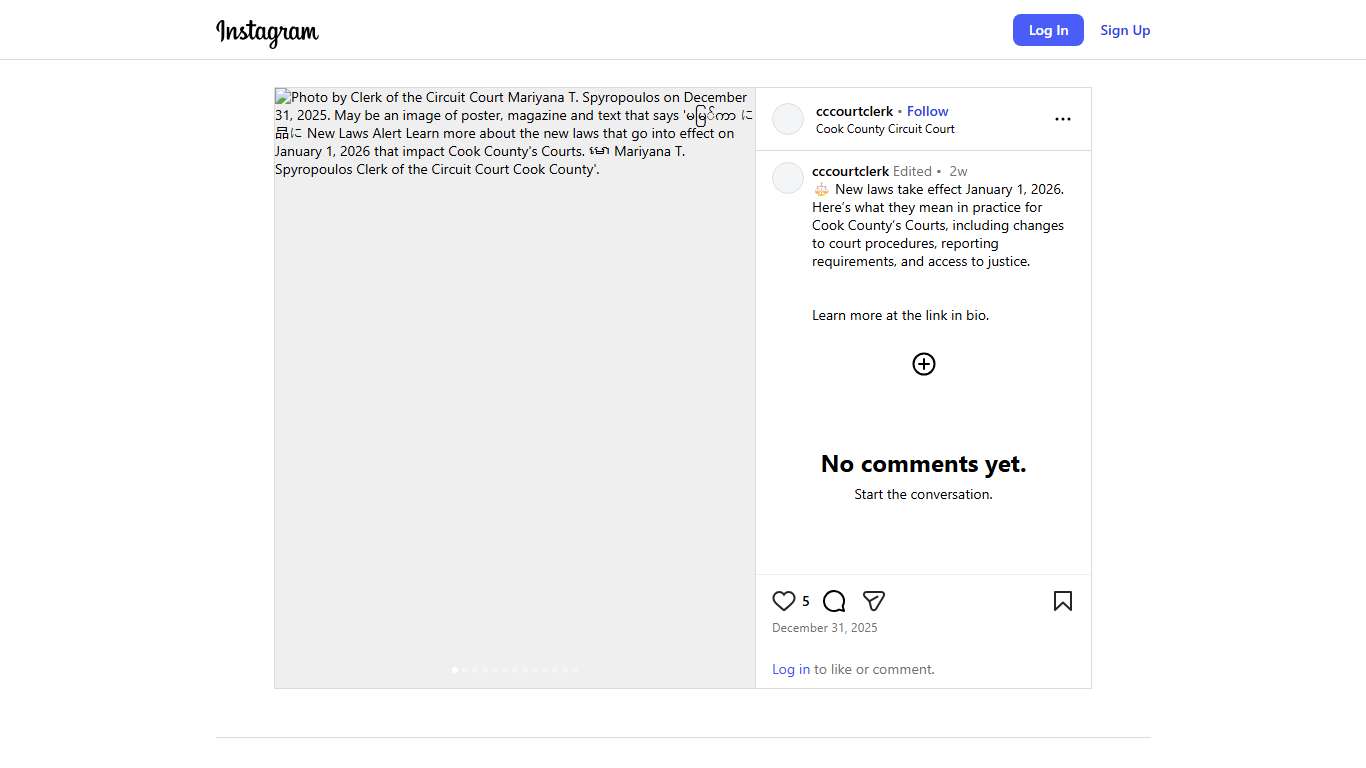This screenshot has width=1366, height=768.
Task: Open cccourtclerk profile from the post header
Action: click(854, 111)
